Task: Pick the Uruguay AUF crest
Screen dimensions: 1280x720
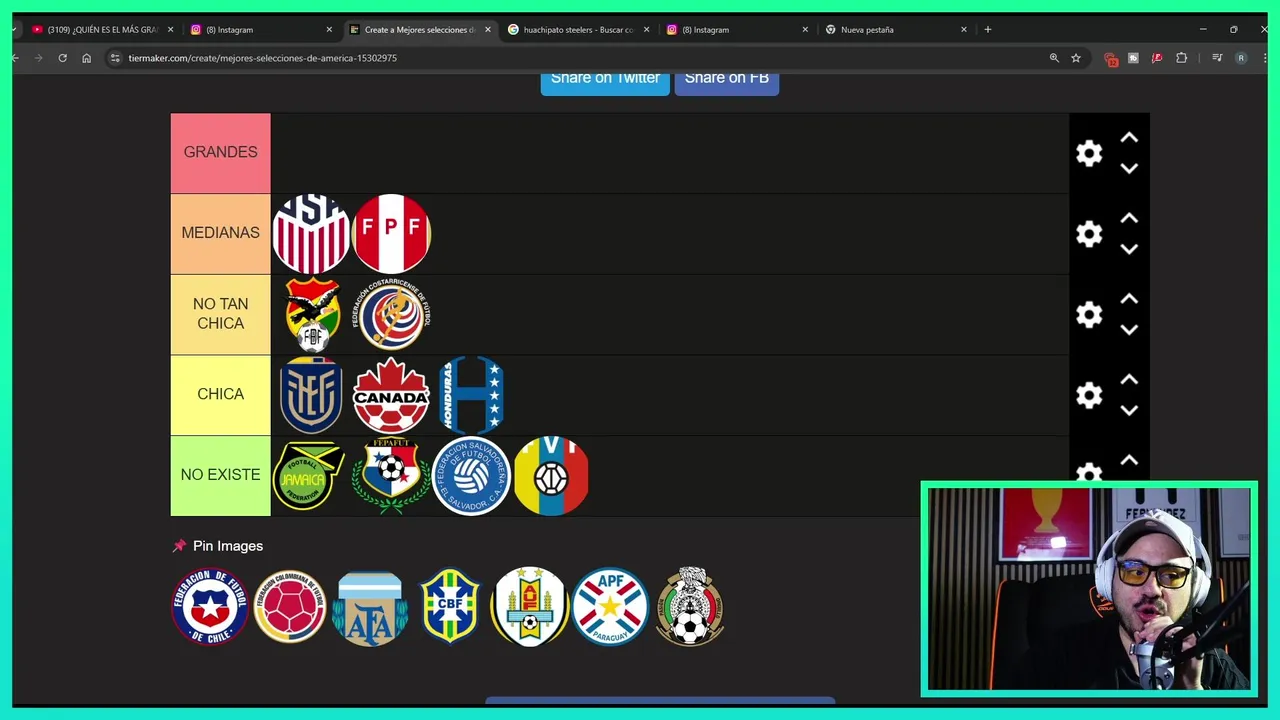Action: coord(530,606)
